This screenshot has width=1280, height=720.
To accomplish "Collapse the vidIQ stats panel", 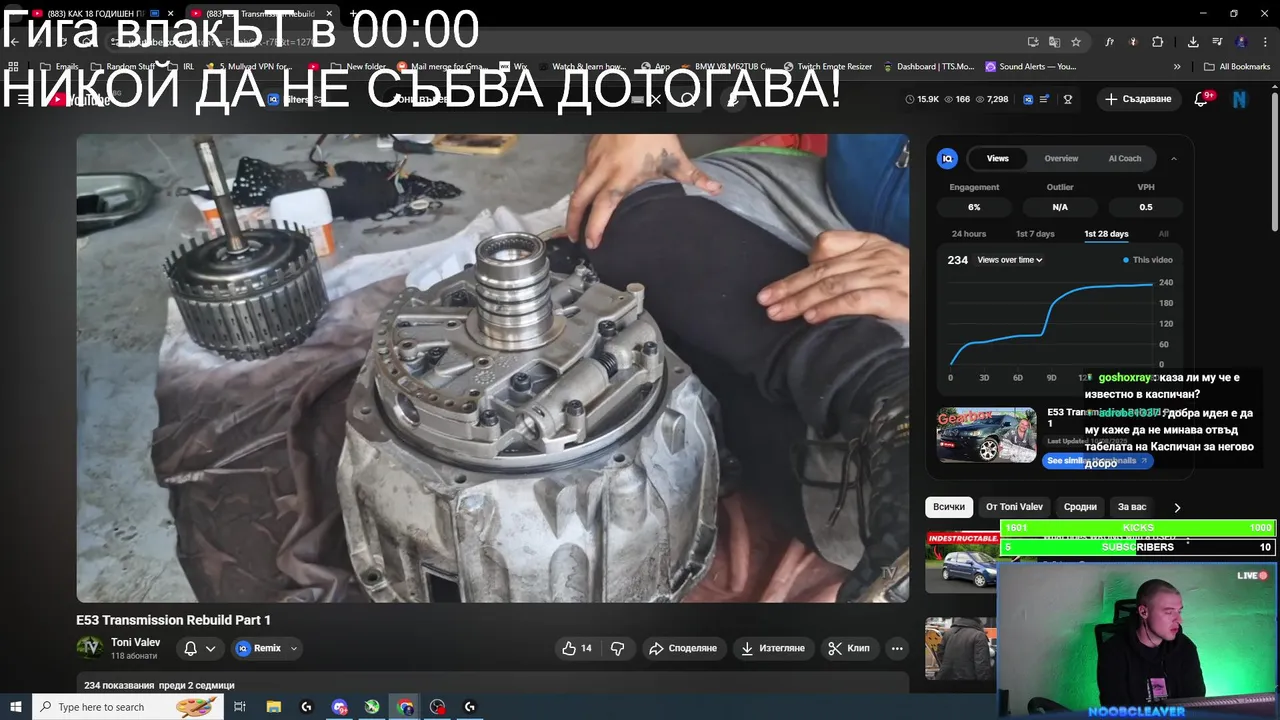I will coord(1174,158).
